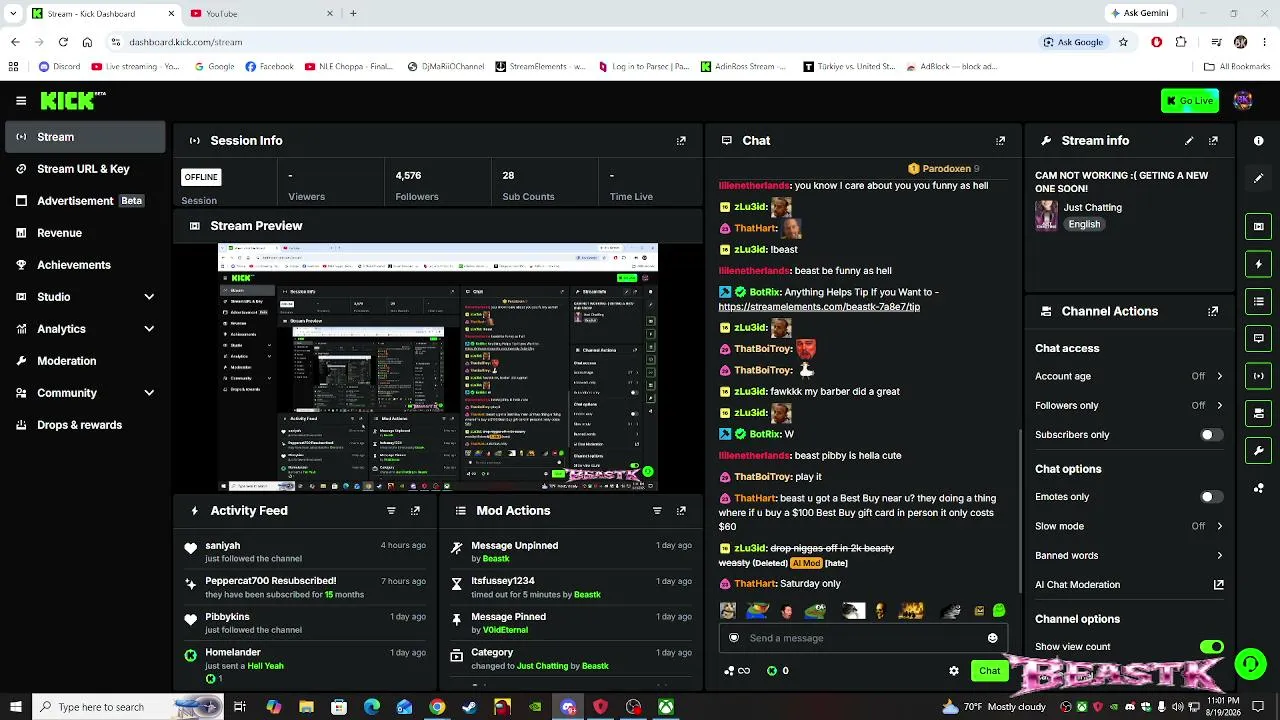
Task: Toggle Emotes only chat
Action: 1211,497
